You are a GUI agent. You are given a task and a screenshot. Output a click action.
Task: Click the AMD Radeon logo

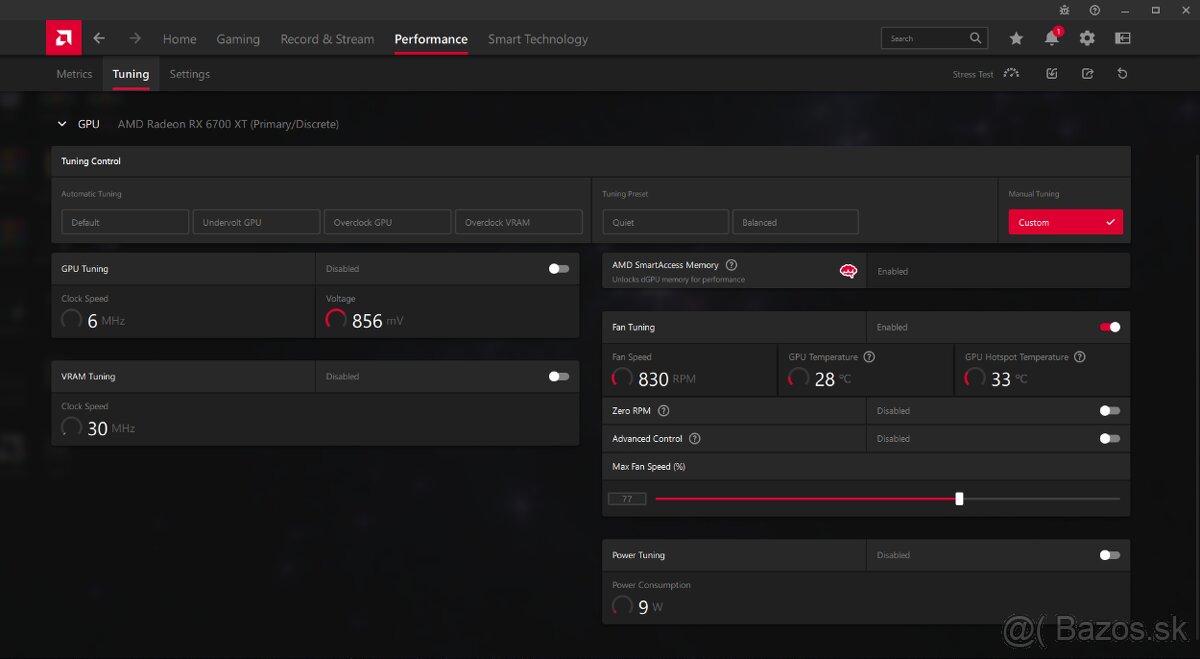[62, 37]
